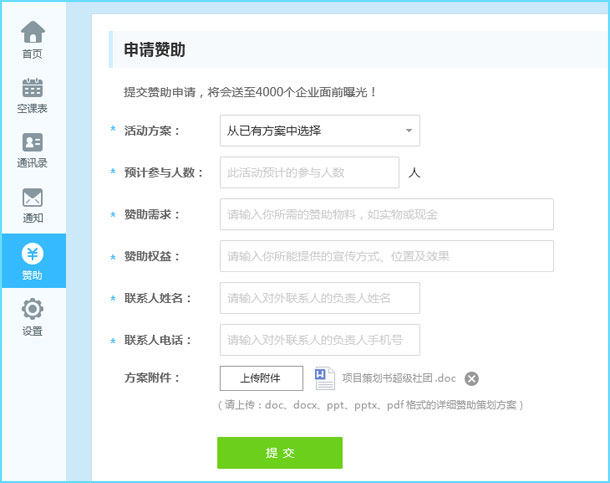Viewport: 610px width, 483px height.
Task: Remove the attached 项目策划书 file
Action: click(472, 378)
